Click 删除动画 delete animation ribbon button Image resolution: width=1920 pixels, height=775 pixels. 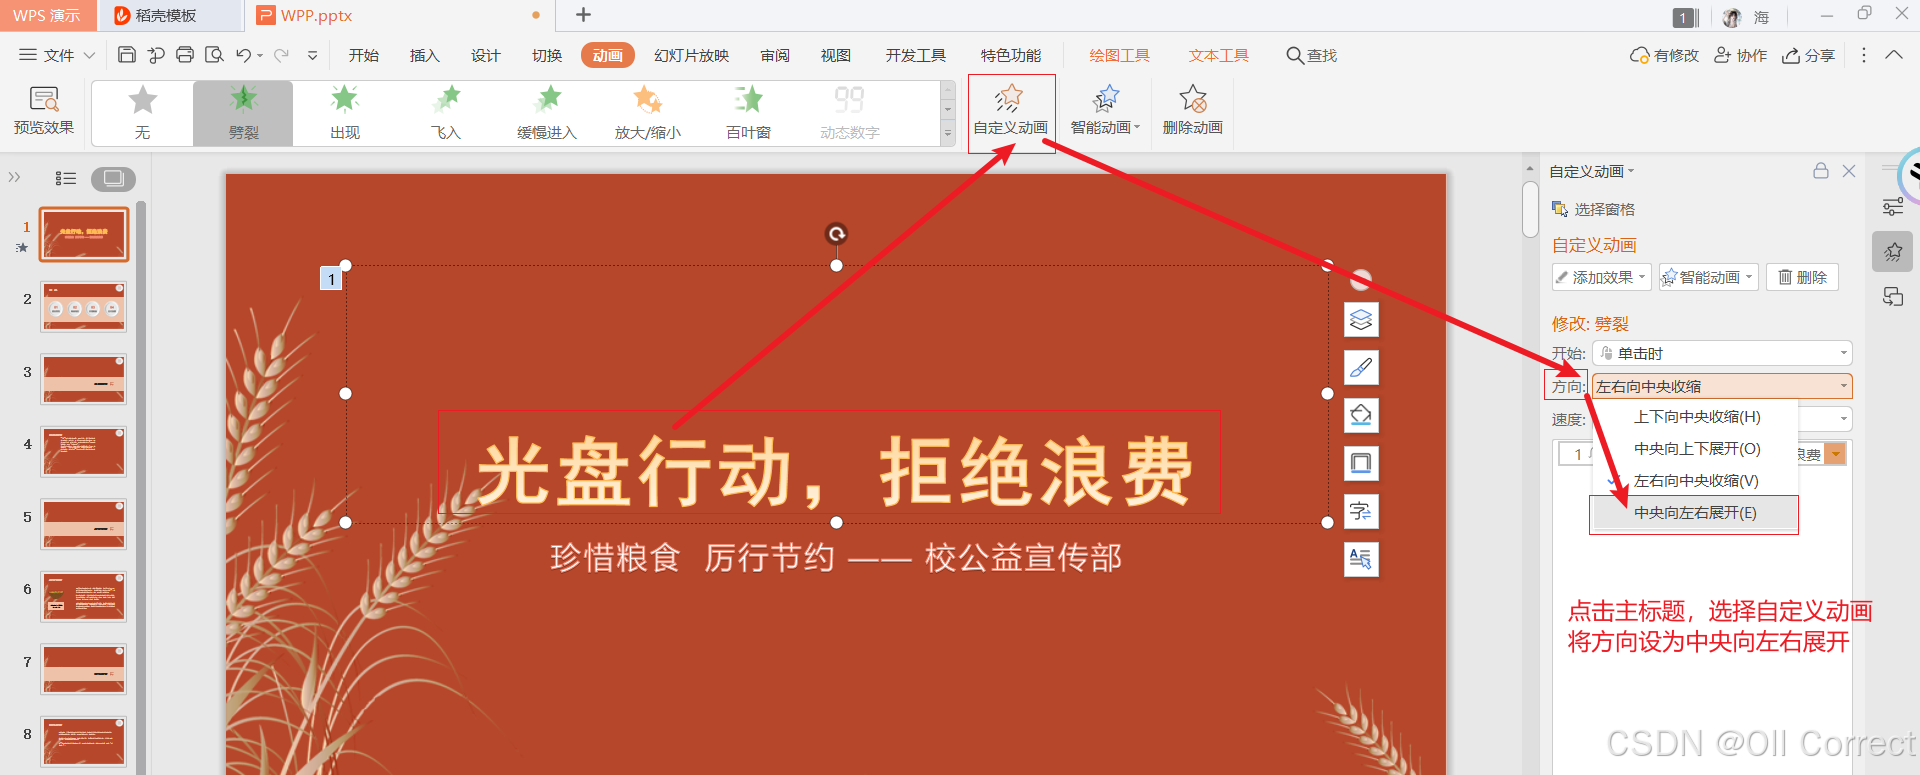1193,111
